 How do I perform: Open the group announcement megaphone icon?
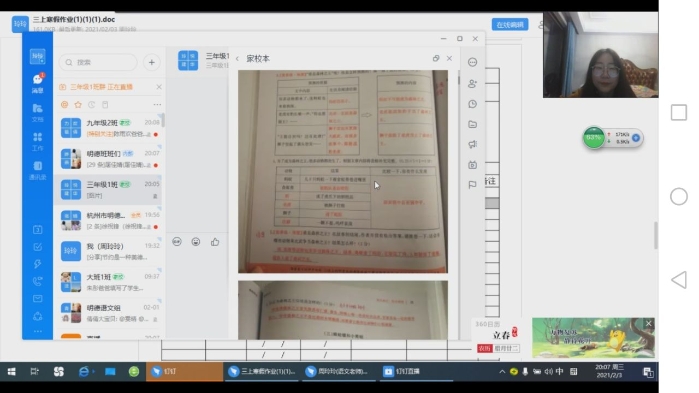point(473,144)
